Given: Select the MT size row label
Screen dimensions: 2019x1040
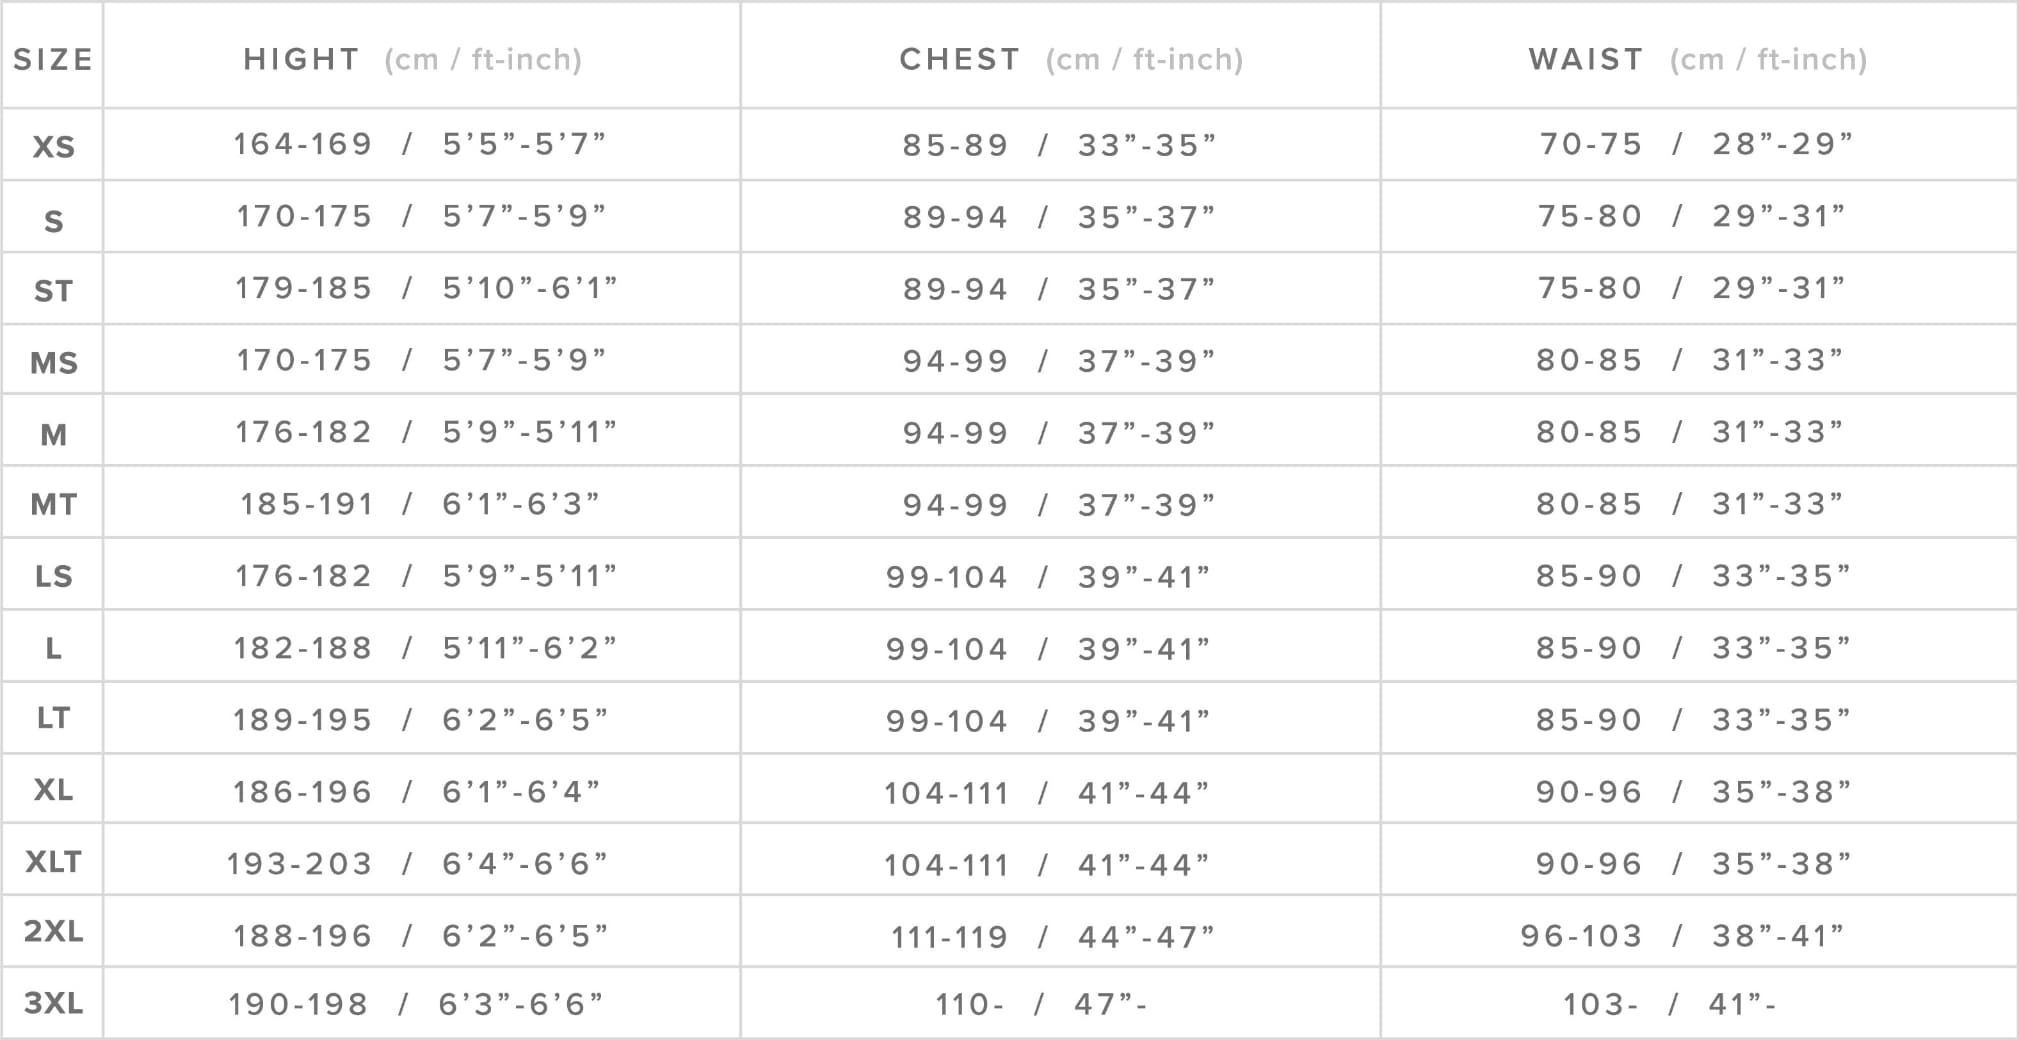Looking at the screenshot, I should [53, 504].
